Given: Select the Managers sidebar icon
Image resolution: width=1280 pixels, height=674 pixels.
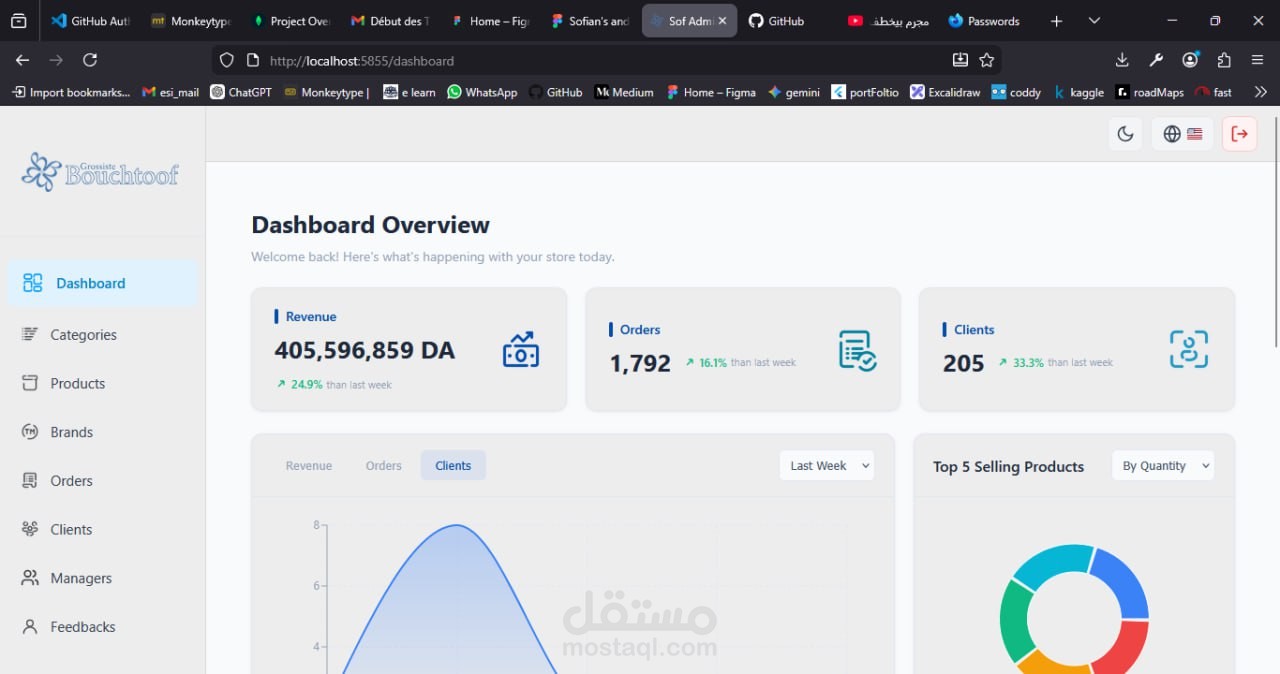Looking at the screenshot, I should pos(31,577).
